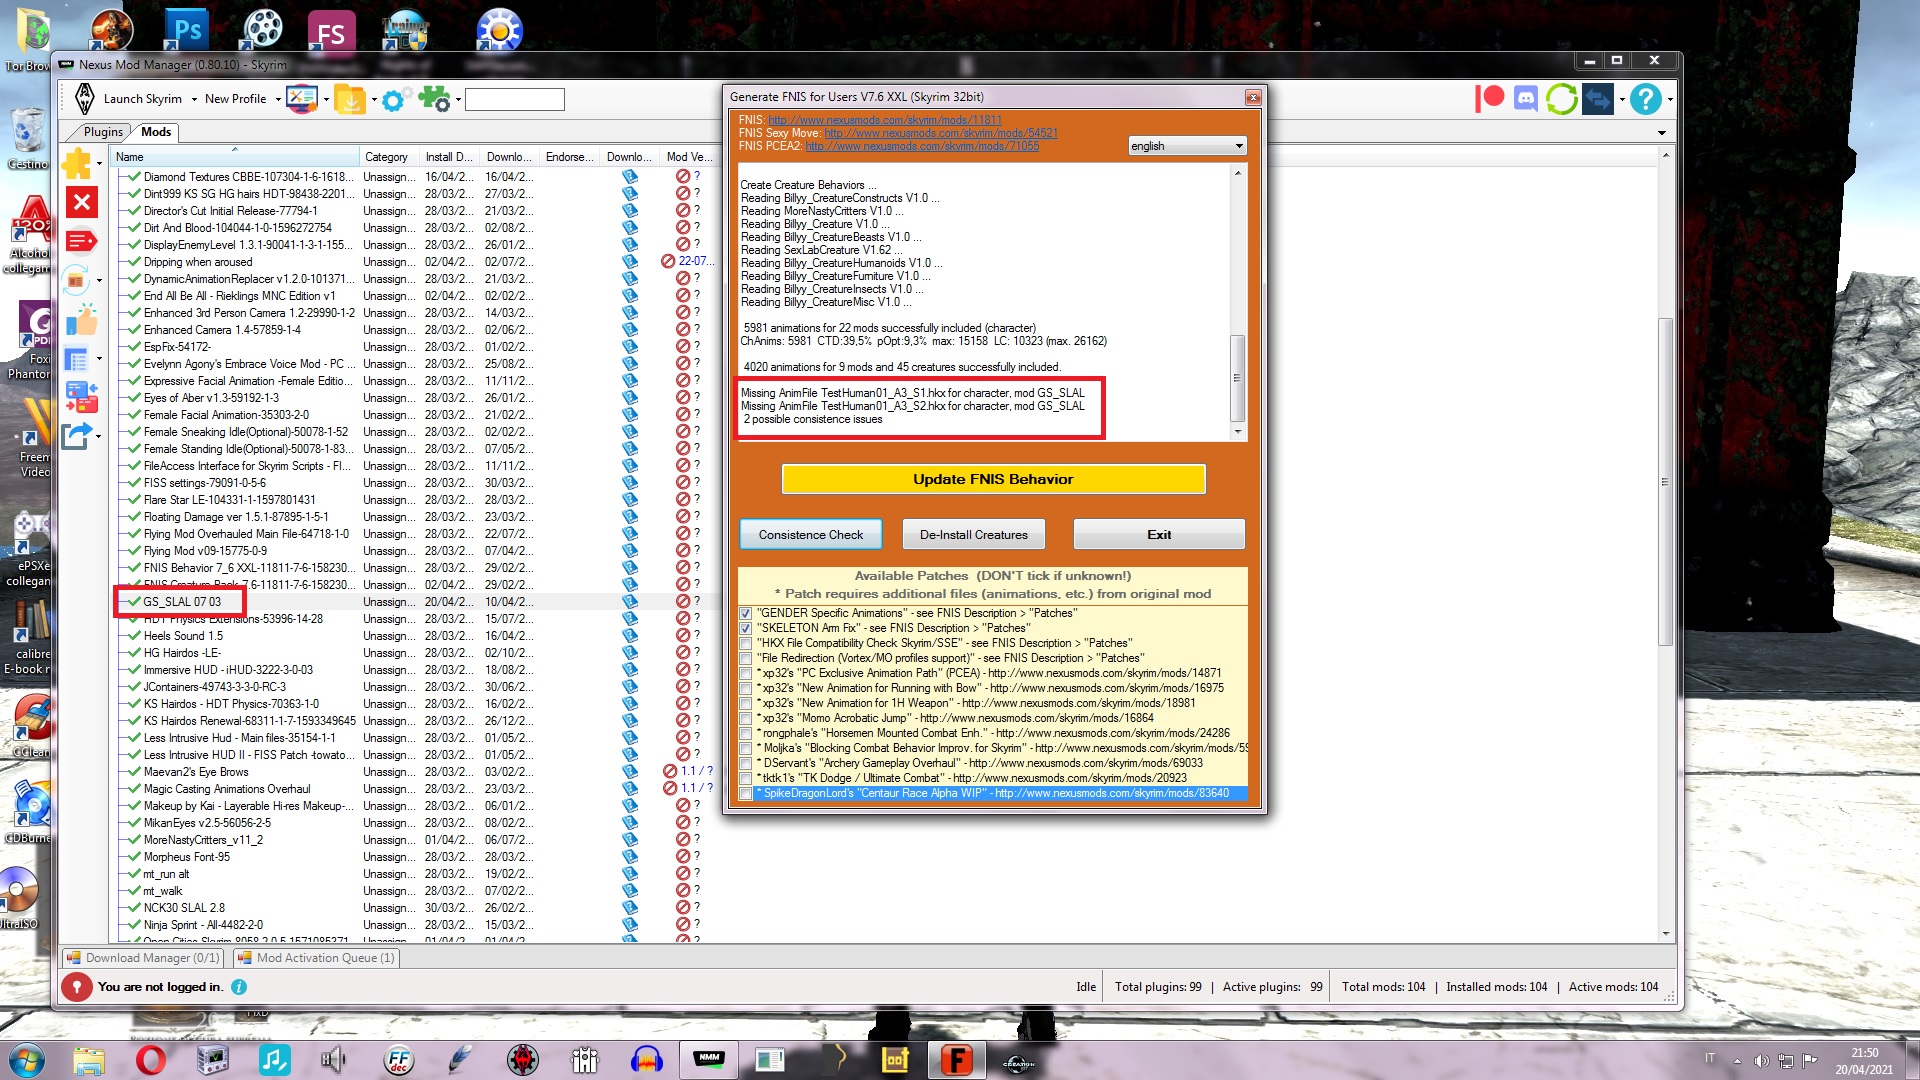The height and width of the screenshot is (1080, 1920).
Task: Click the mod list vertical scrollbar
Action: [1665, 480]
